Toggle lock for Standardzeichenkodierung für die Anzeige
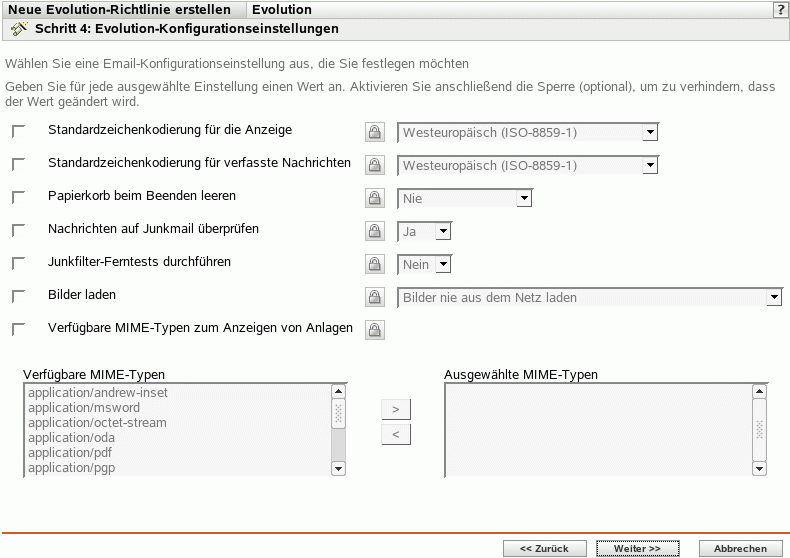Image resolution: width=790 pixels, height=558 pixels. coord(374,132)
